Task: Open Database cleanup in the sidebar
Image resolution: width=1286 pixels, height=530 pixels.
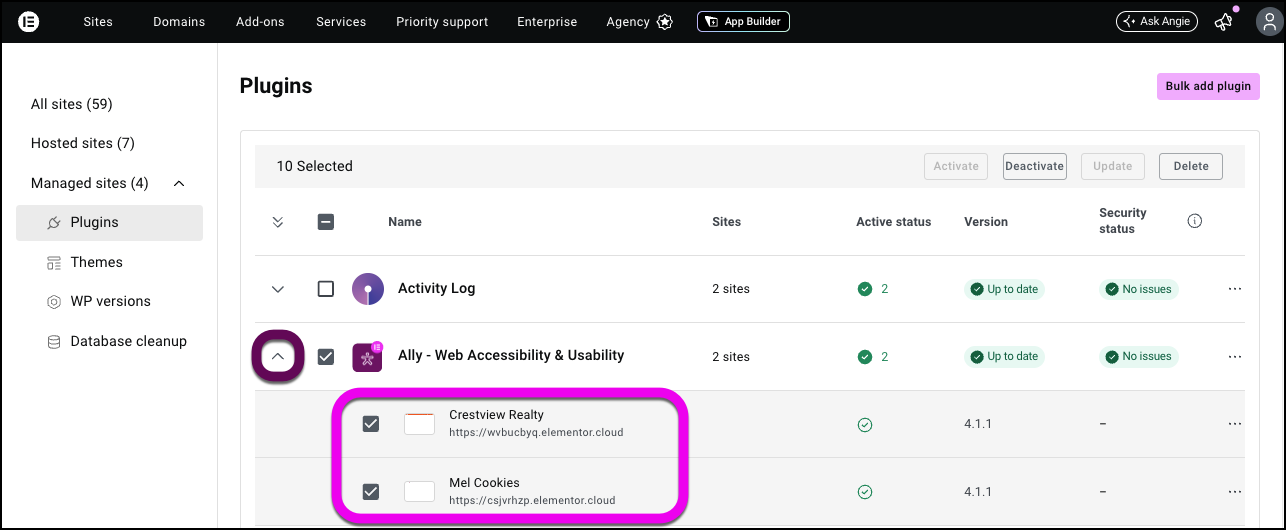Action: [x=128, y=341]
